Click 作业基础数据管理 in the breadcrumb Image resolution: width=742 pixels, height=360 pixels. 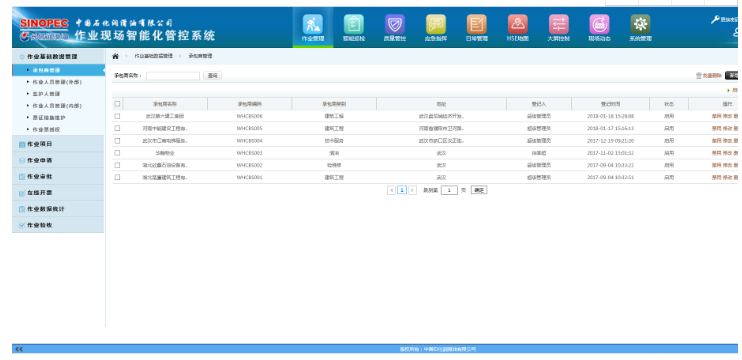153,56
